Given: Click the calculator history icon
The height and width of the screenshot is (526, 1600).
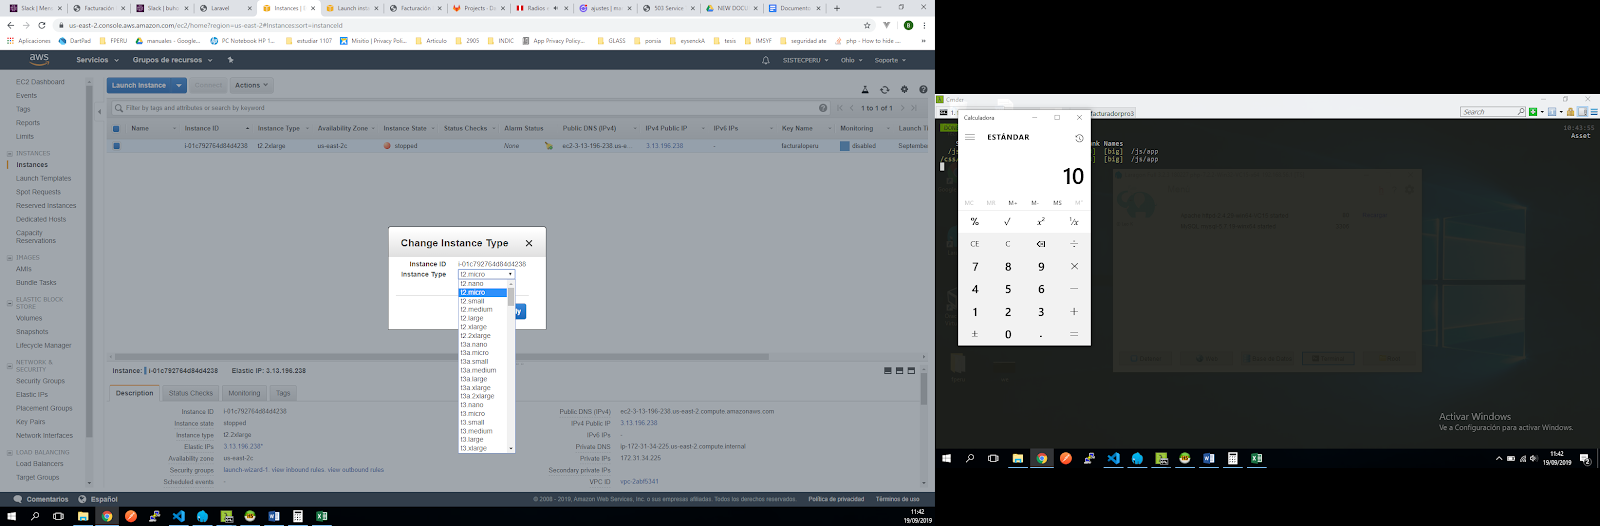Looking at the screenshot, I should point(1079,138).
